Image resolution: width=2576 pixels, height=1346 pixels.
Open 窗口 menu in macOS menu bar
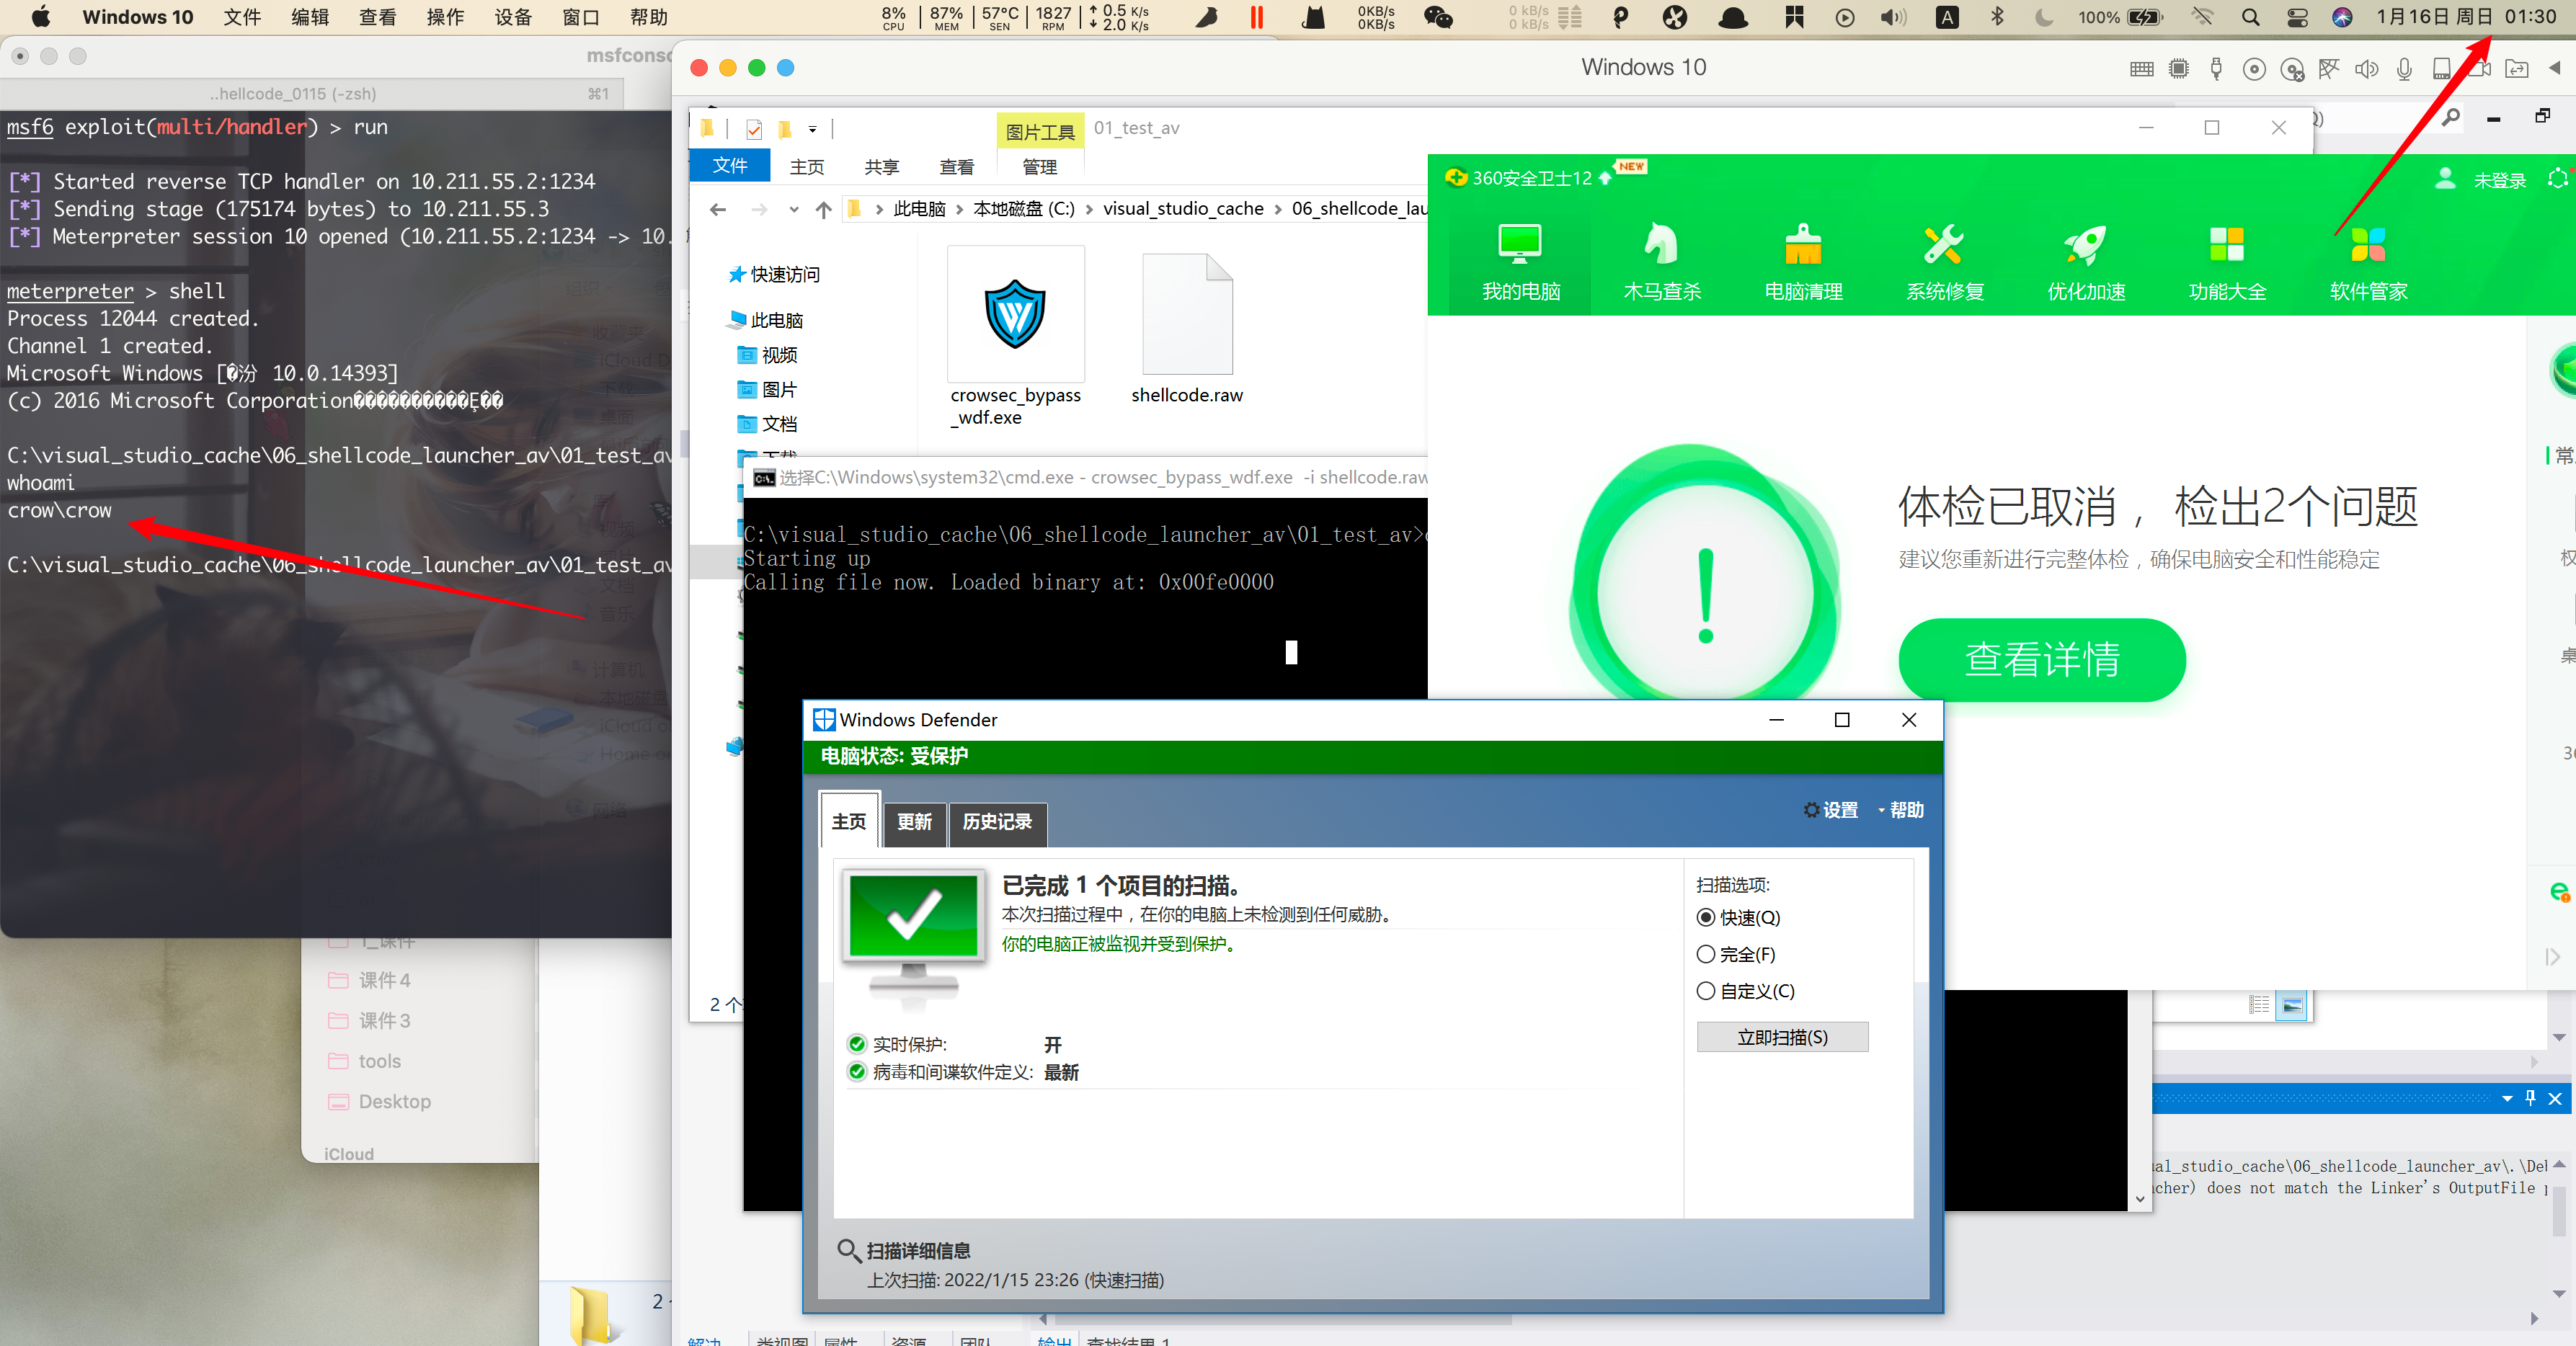click(581, 17)
